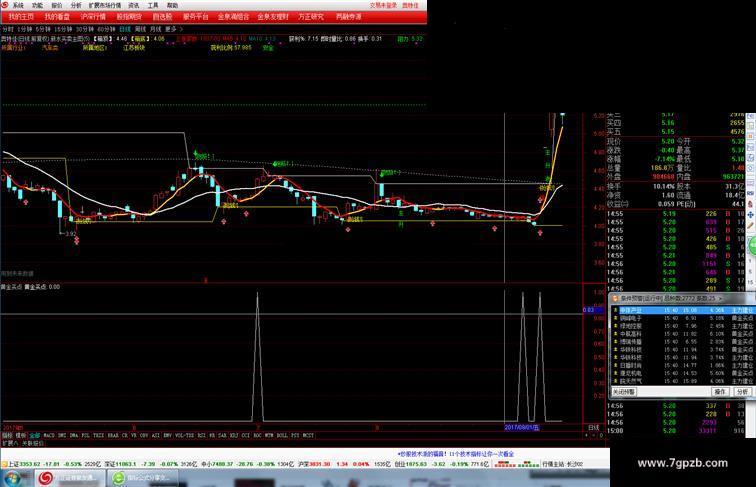Open 服务平台 tab
Viewport: 756px width, 487px height.
point(195,16)
